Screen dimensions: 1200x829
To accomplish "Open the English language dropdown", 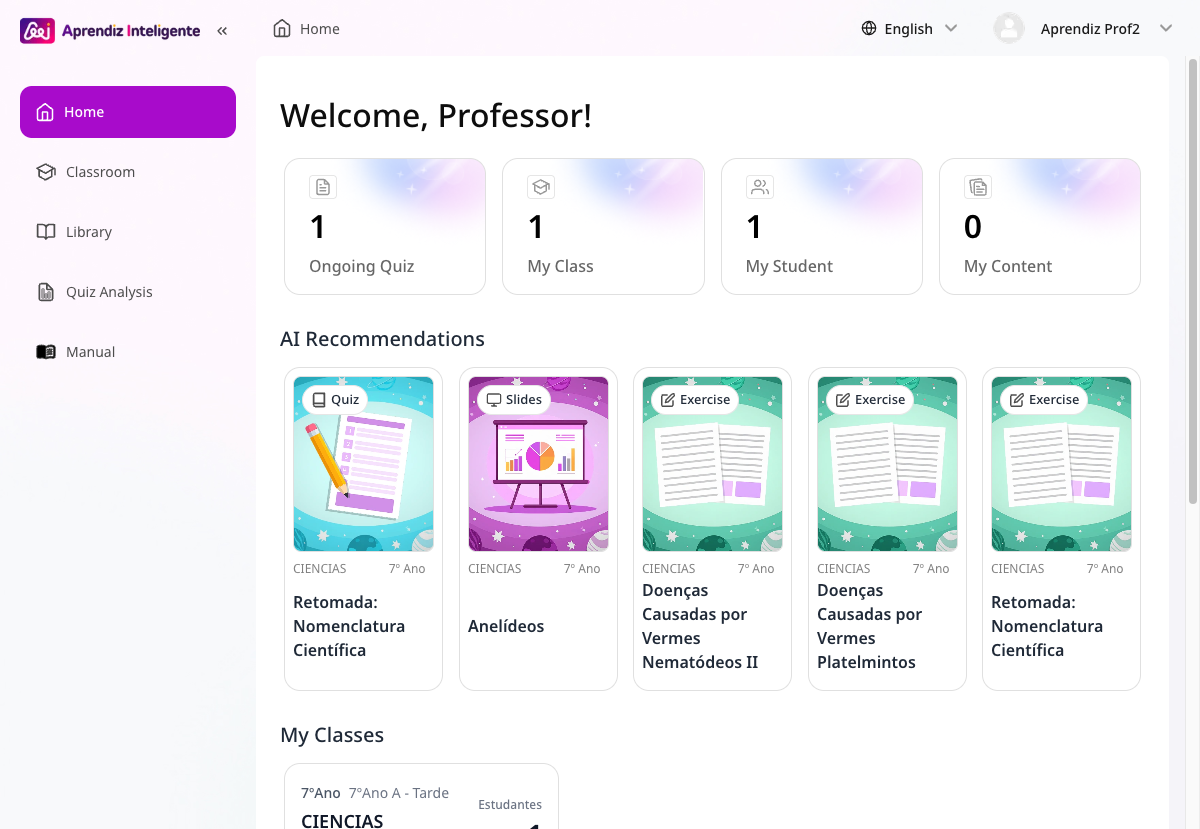I will 909,28.
